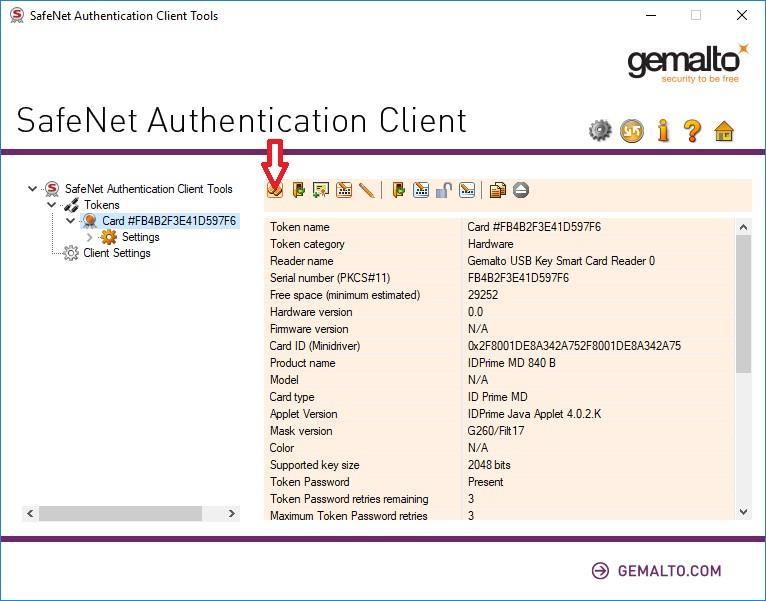The width and height of the screenshot is (766, 601).
Task: Click 'Serial number (PKCS#11)' label
Action: (x=330, y=278)
